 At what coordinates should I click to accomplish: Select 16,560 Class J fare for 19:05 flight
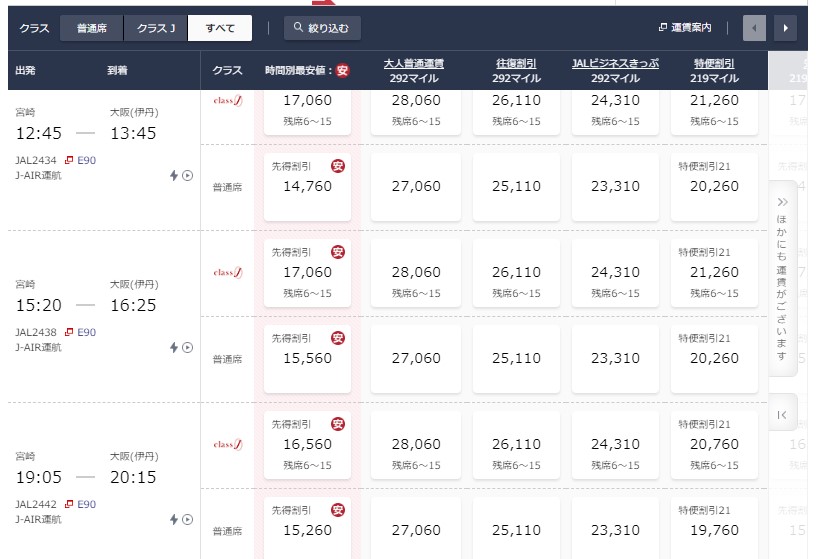(307, 445)
